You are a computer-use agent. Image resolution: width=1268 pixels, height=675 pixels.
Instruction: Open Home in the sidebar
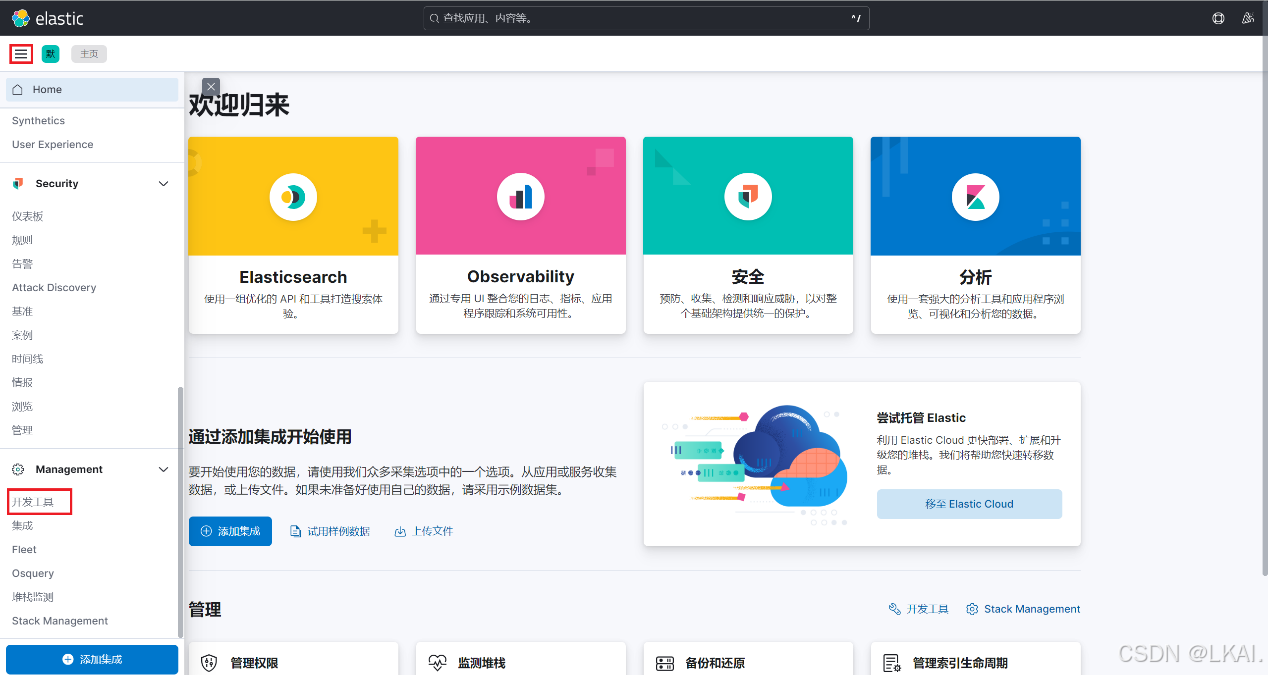92,89
